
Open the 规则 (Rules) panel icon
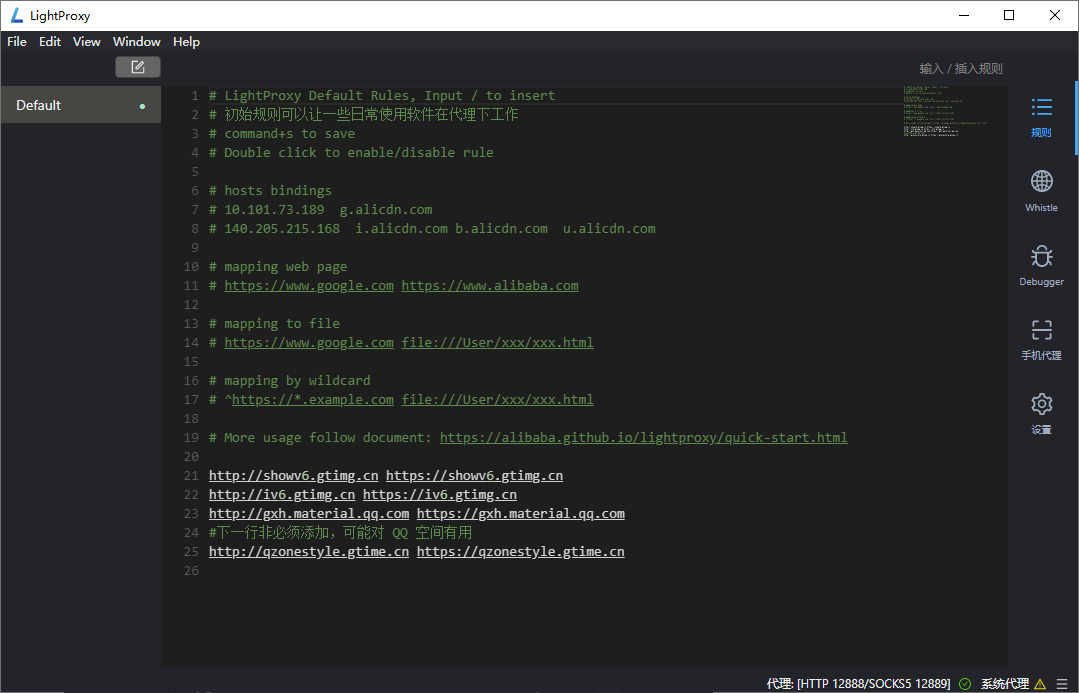1041,115
